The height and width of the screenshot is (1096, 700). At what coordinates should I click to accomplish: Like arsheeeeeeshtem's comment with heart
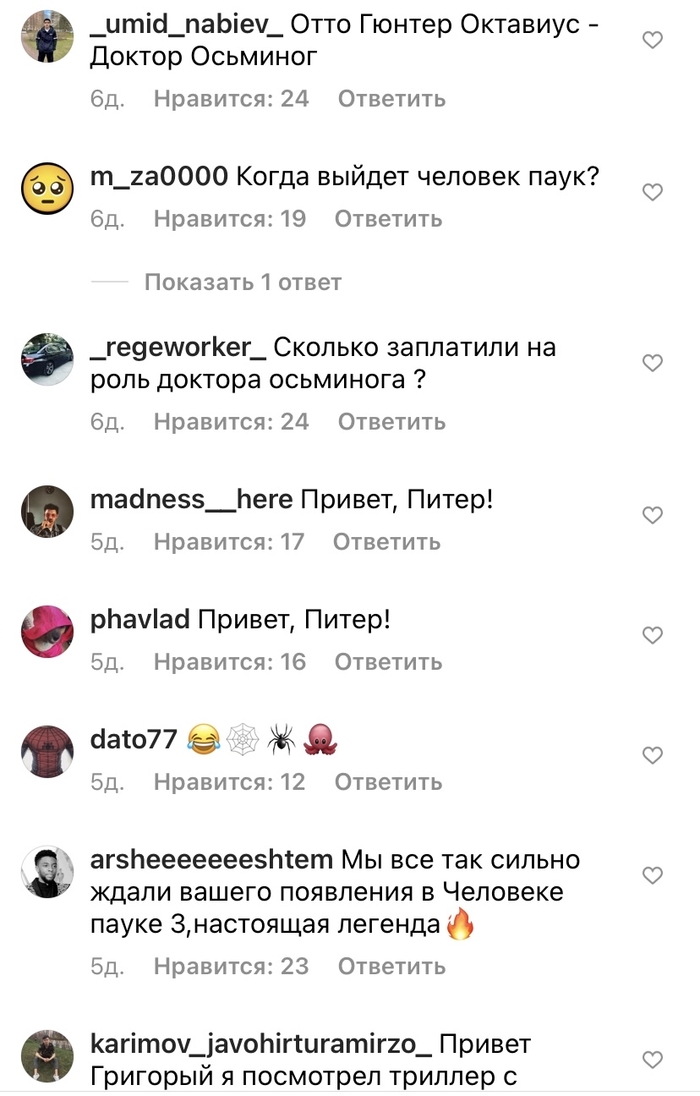pyautogui.click(x=652, y=875)
